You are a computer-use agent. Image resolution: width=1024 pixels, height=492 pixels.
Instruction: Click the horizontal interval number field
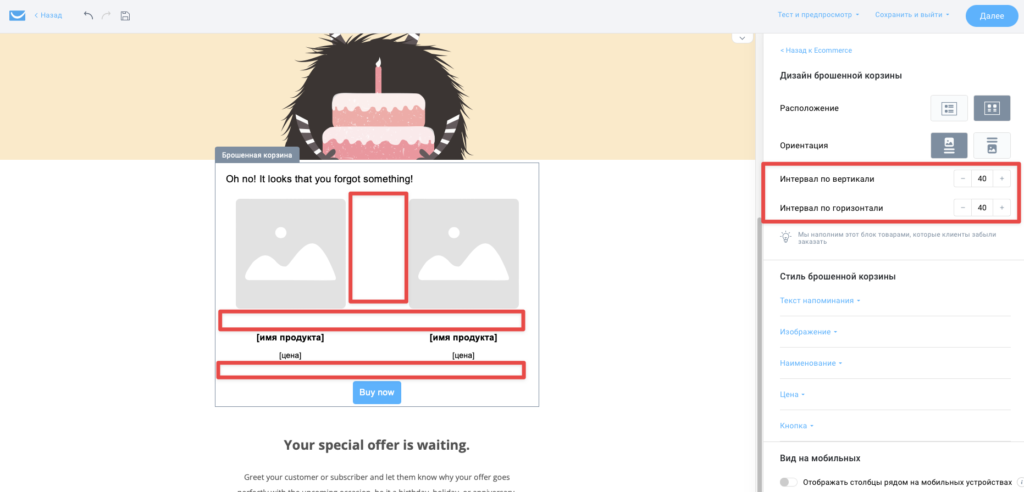tap(982, 208)
